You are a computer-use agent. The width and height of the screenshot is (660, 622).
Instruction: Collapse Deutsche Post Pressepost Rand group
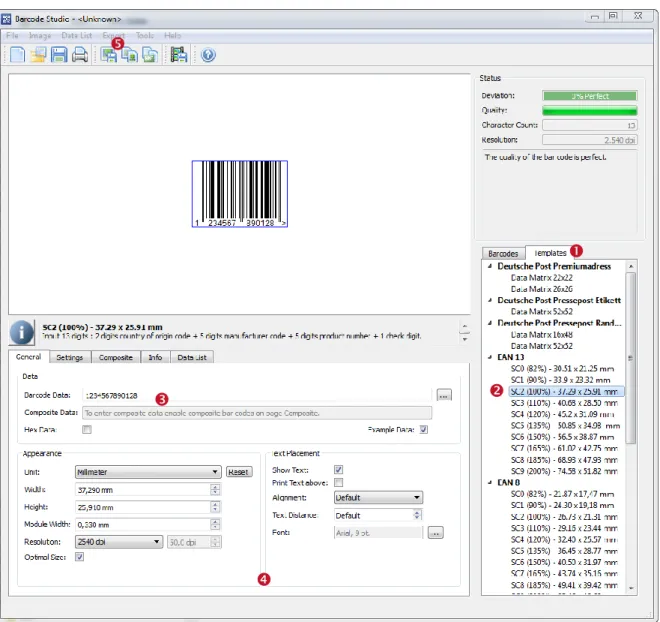click(x=490, y=323)
